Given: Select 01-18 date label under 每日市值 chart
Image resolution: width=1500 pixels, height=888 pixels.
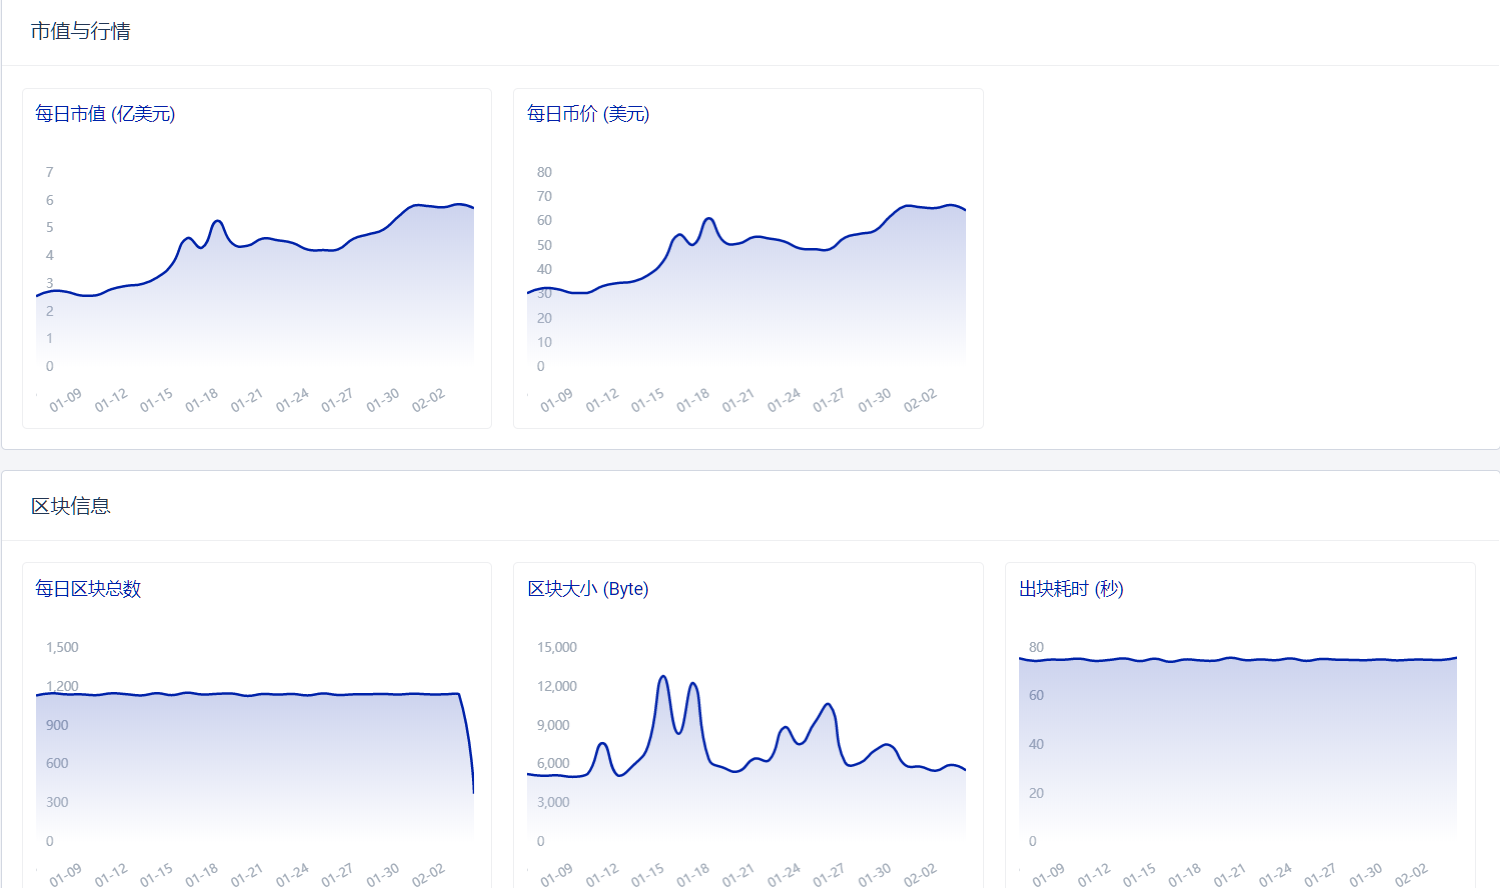Looking at the screenshot, I should click(x=202, y=400).
